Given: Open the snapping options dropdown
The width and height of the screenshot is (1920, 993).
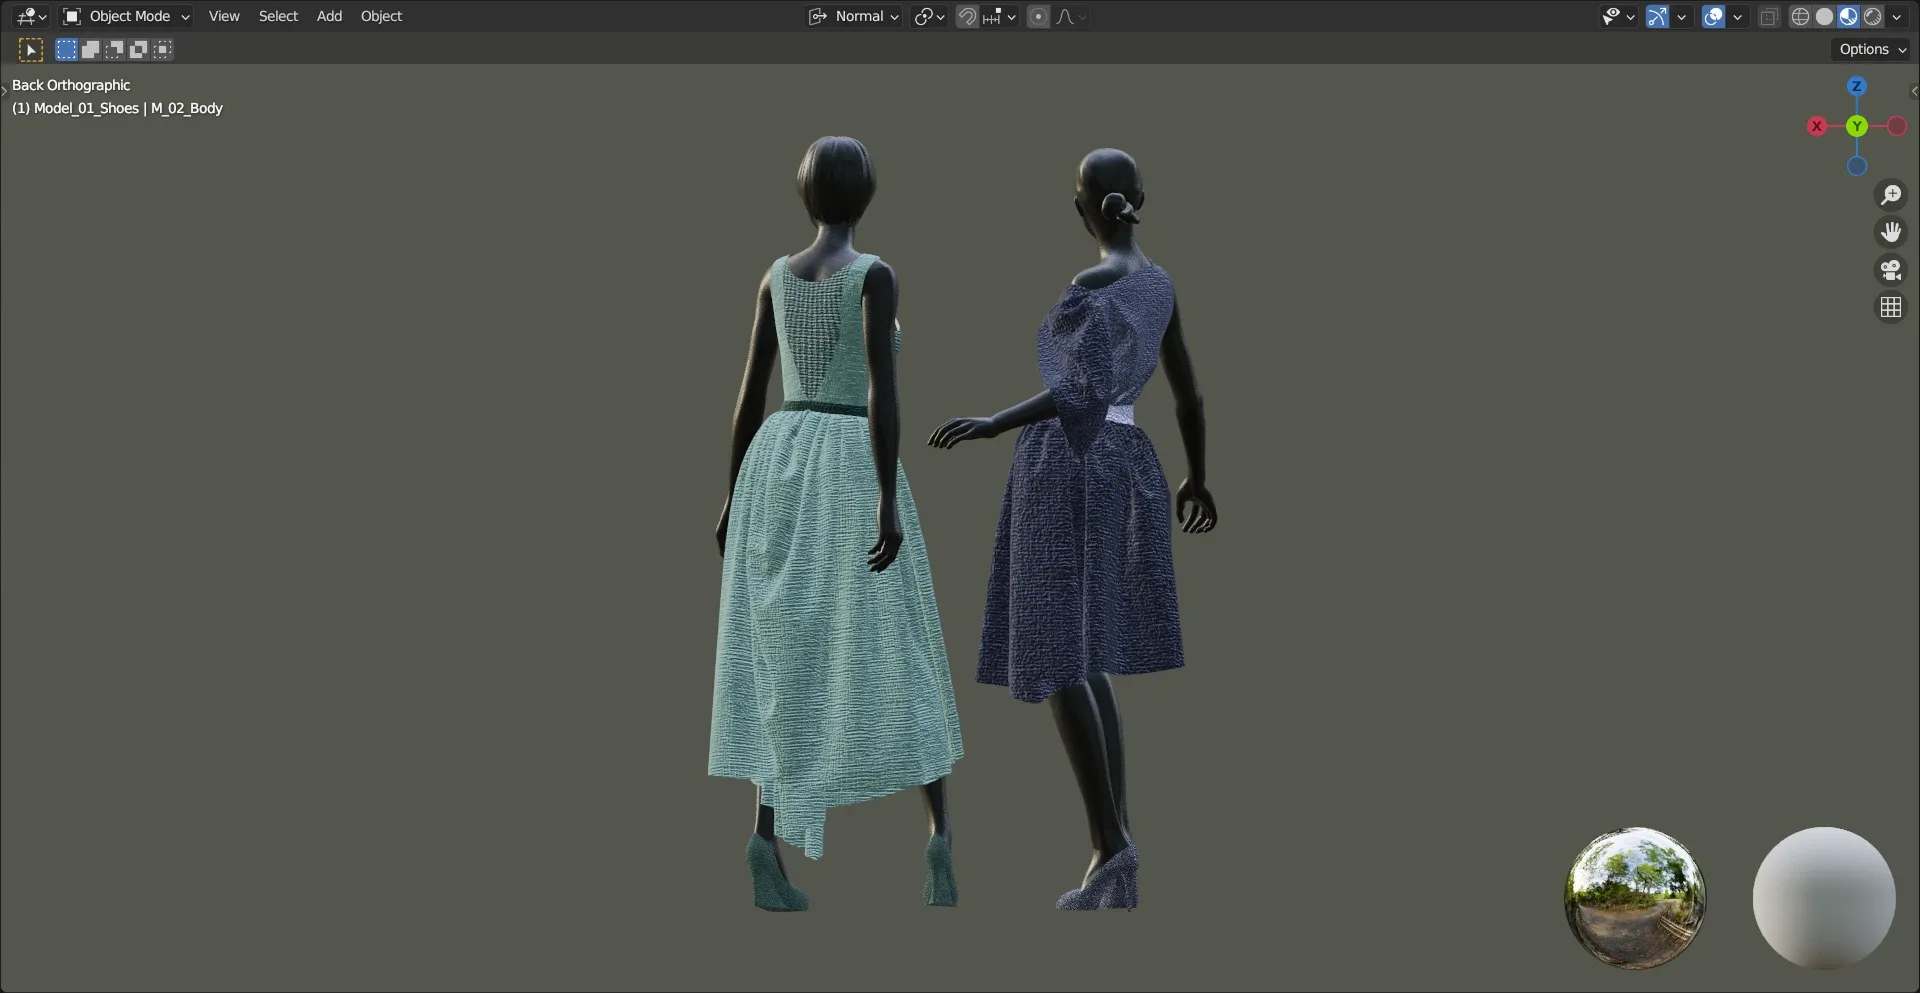Looking at the screenshot, I should (x=999, y=16).
